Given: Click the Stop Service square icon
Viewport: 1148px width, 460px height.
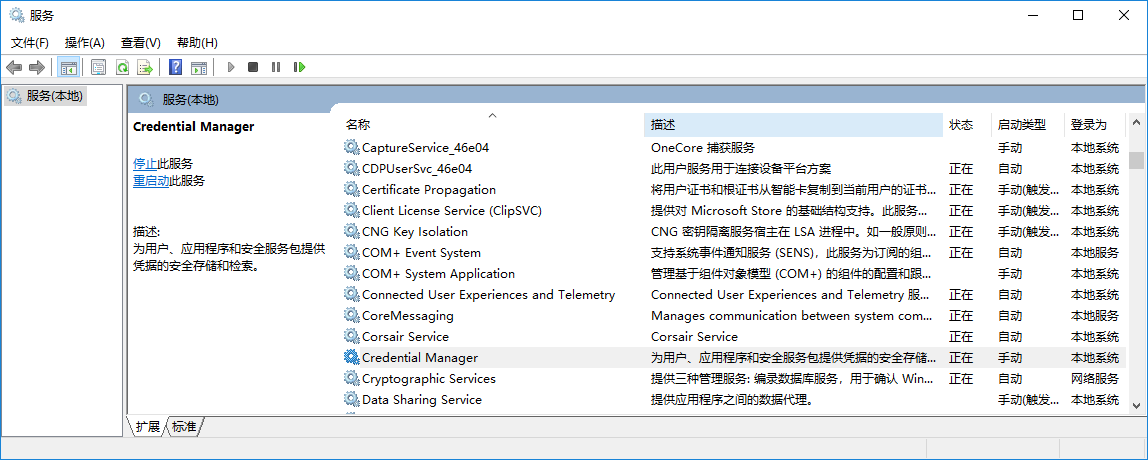Looking at the screenshot, I should click(253, 67).
